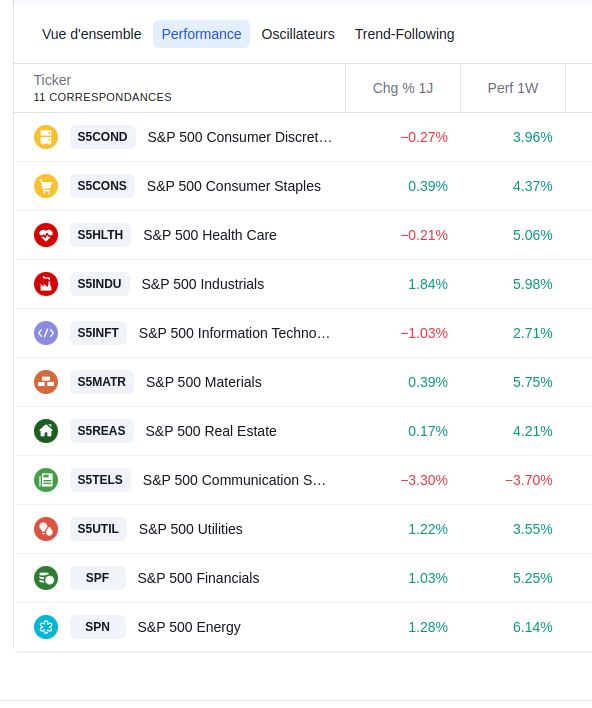The height and width of the screenshot is (708, 592).
Task: Sort by the Chg % 1J column
Action: [403, 88]
